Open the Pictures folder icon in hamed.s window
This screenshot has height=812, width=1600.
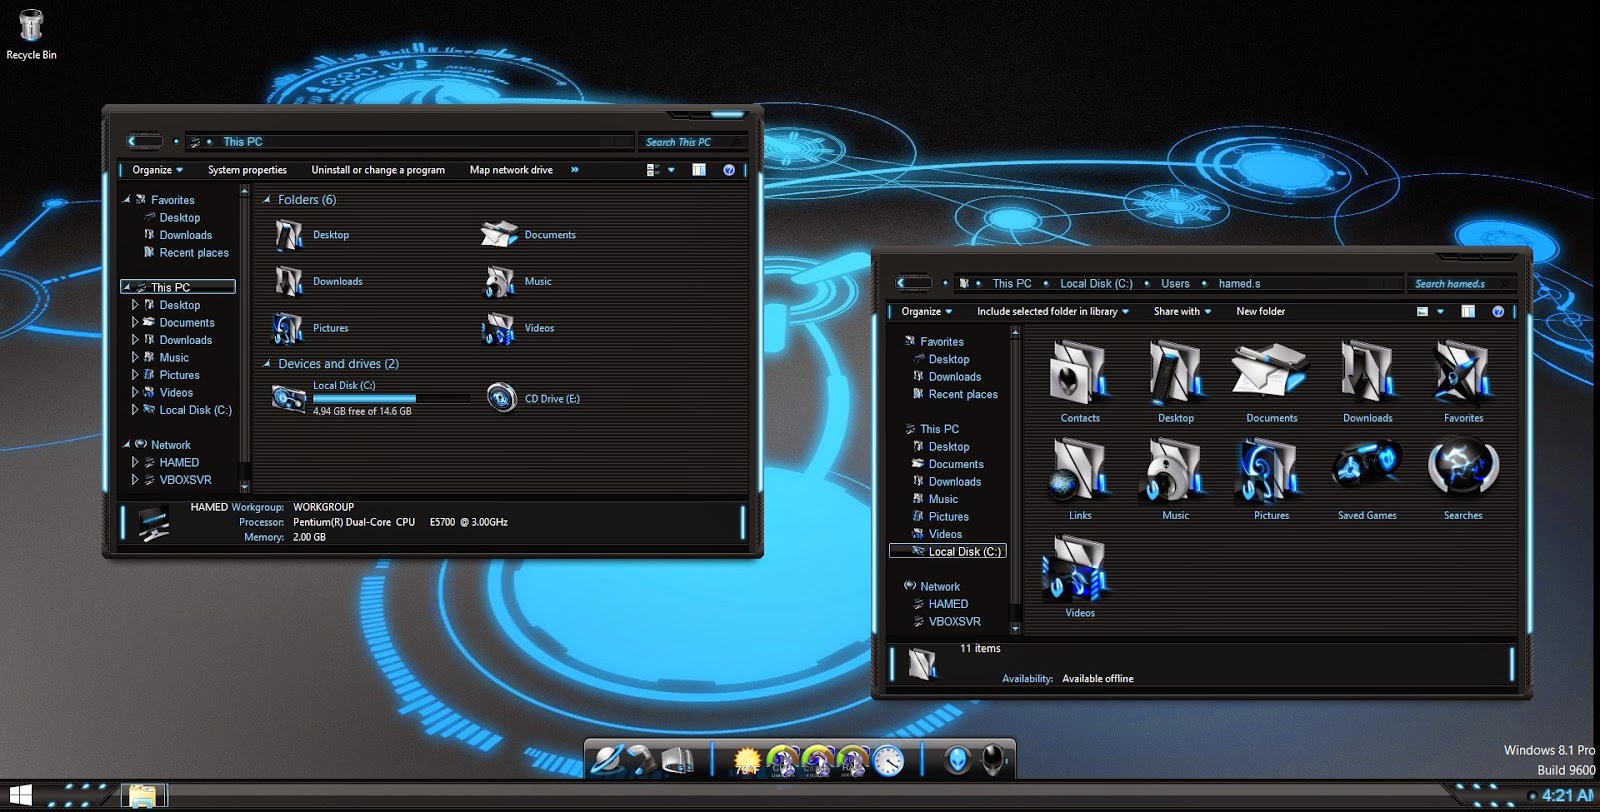(x=1269, y=471)
